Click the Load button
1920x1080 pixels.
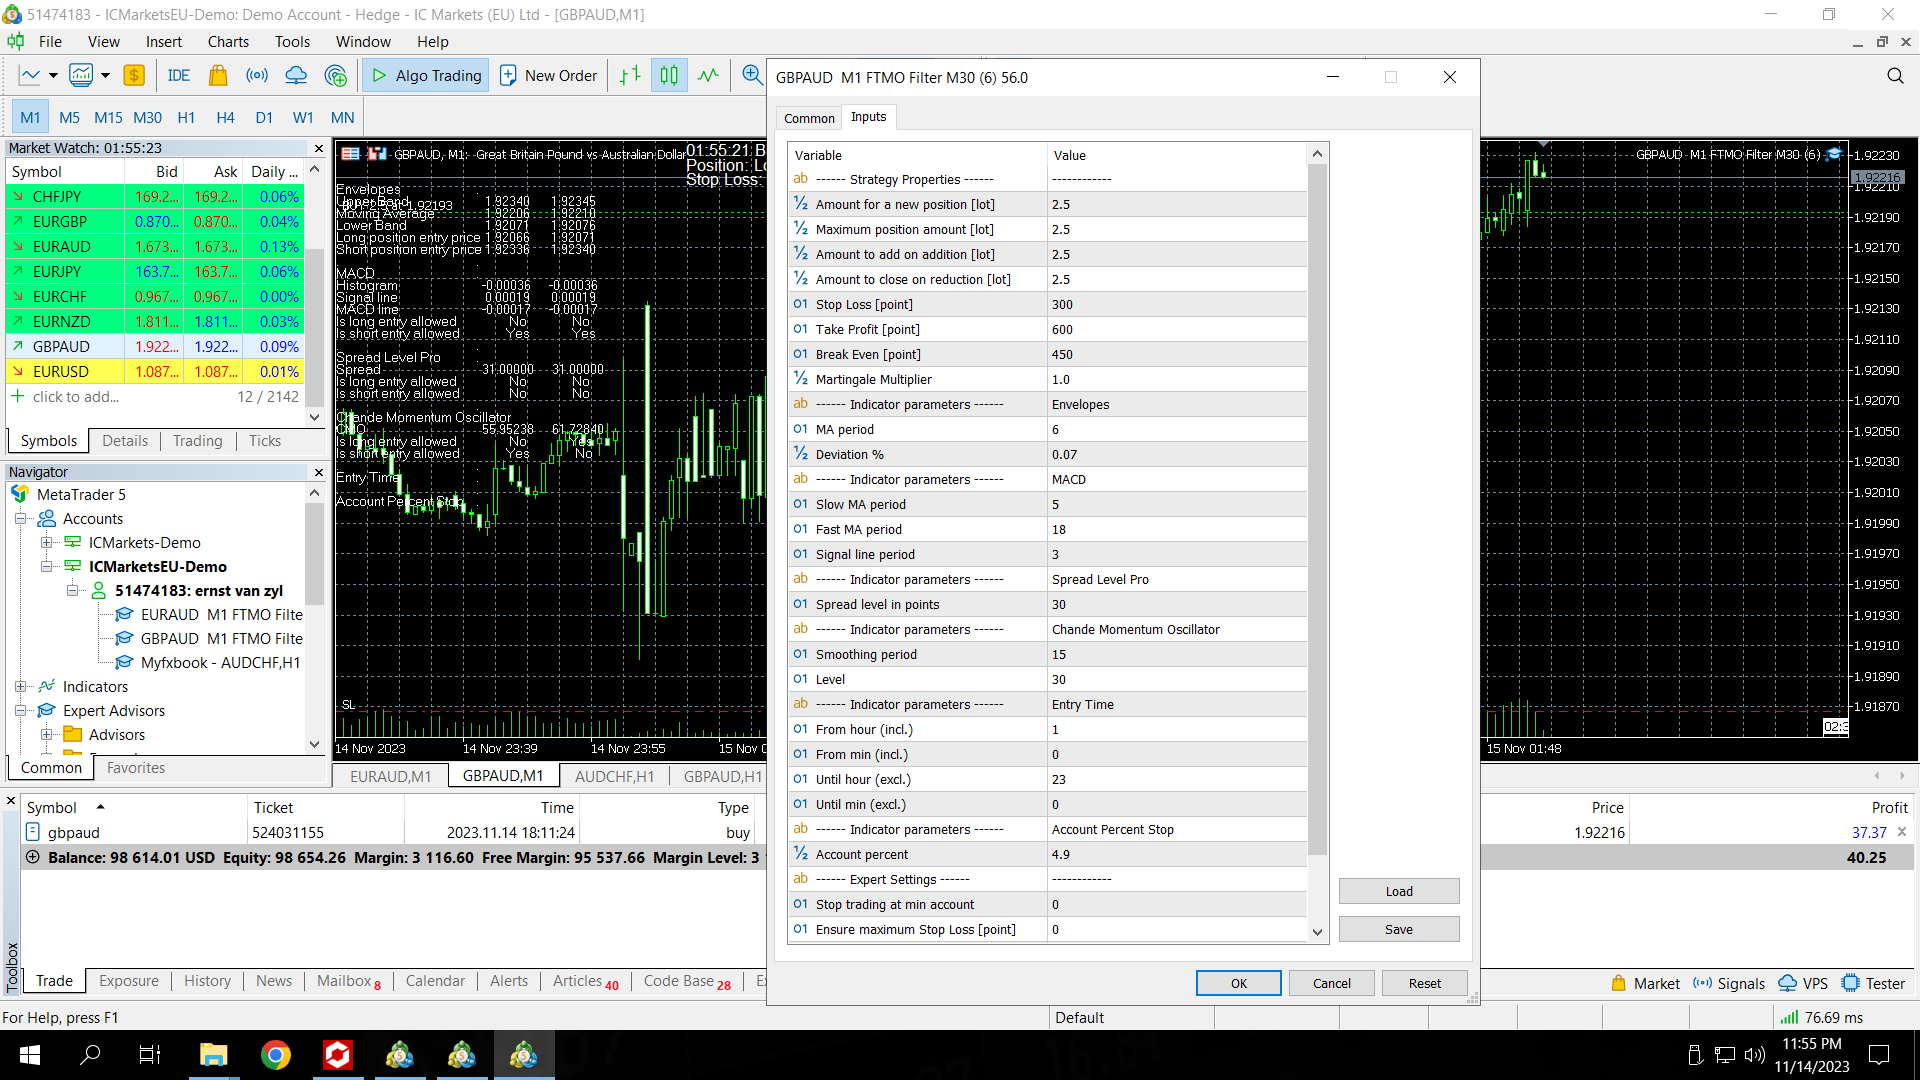[1399, 891]
